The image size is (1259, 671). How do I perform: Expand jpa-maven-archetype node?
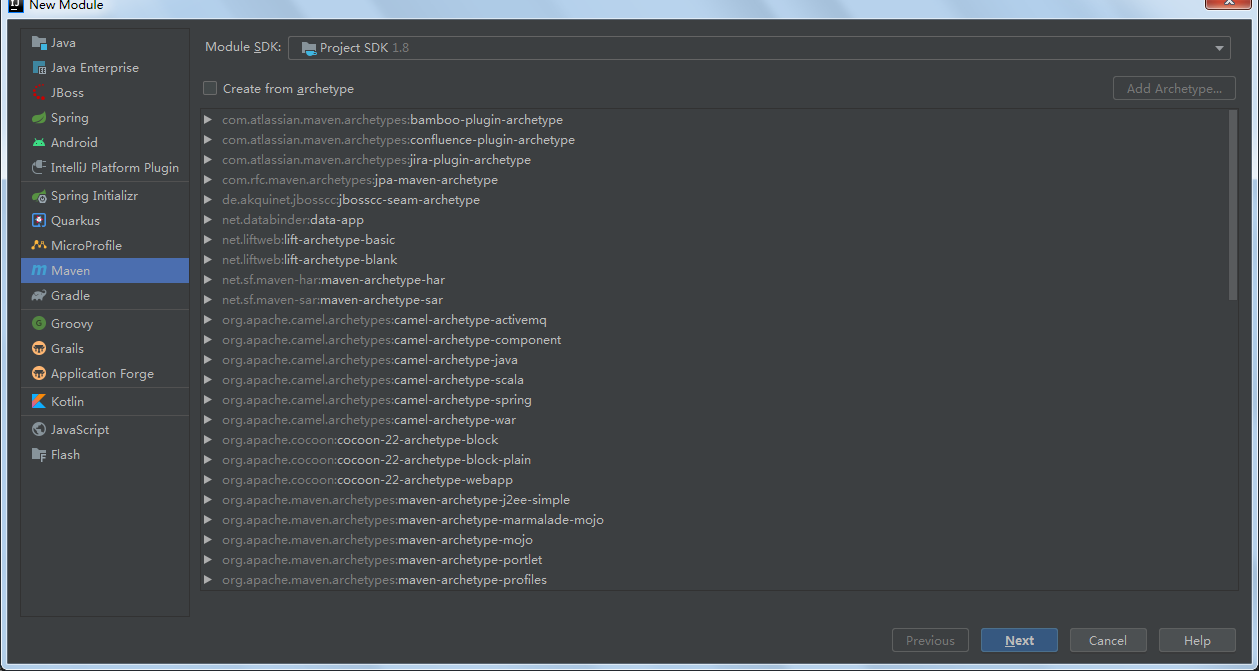click(x=208, y=180)
